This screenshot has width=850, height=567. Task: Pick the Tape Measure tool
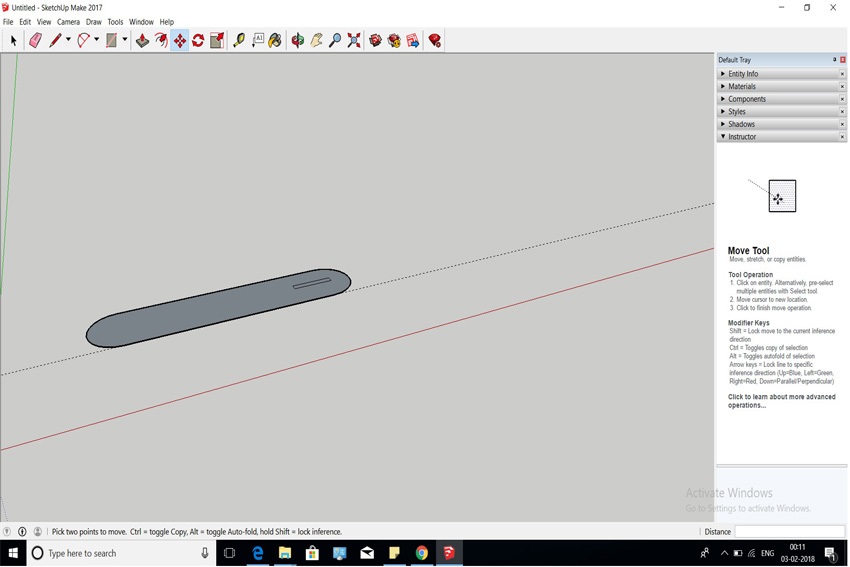[x=239, y=41]
